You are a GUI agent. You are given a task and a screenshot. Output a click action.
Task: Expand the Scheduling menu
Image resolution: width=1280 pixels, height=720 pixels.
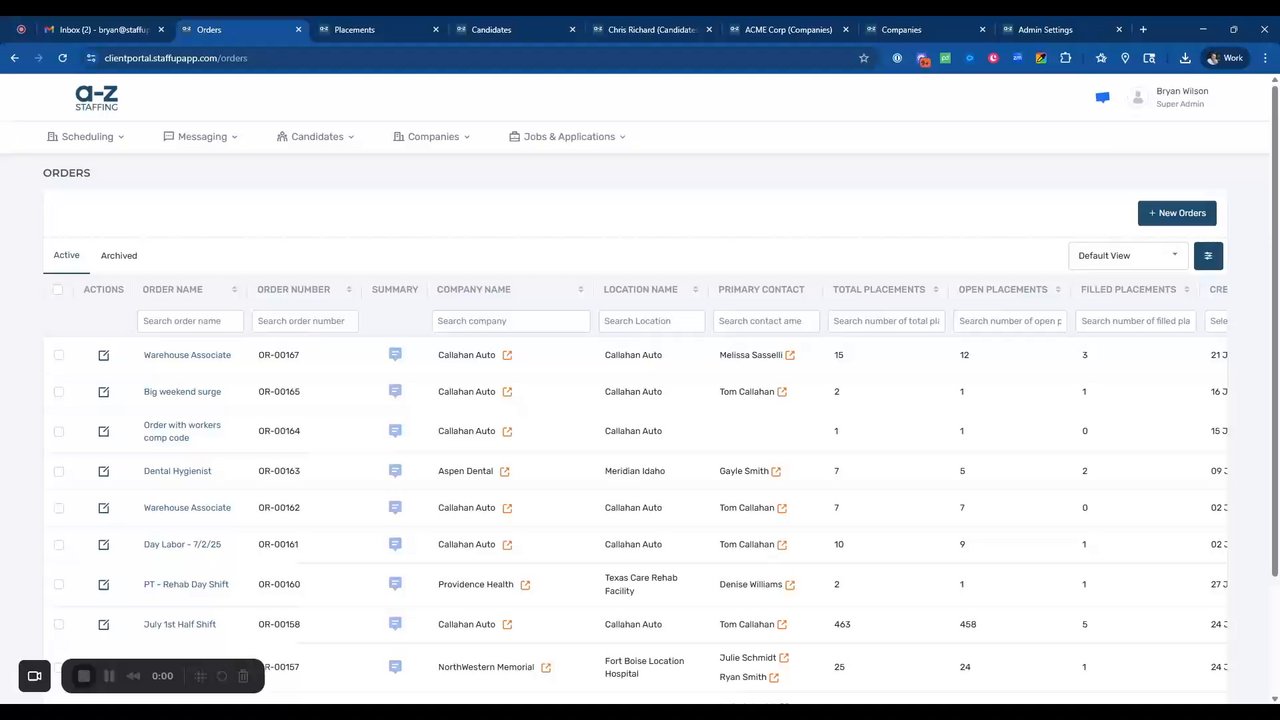85,137
